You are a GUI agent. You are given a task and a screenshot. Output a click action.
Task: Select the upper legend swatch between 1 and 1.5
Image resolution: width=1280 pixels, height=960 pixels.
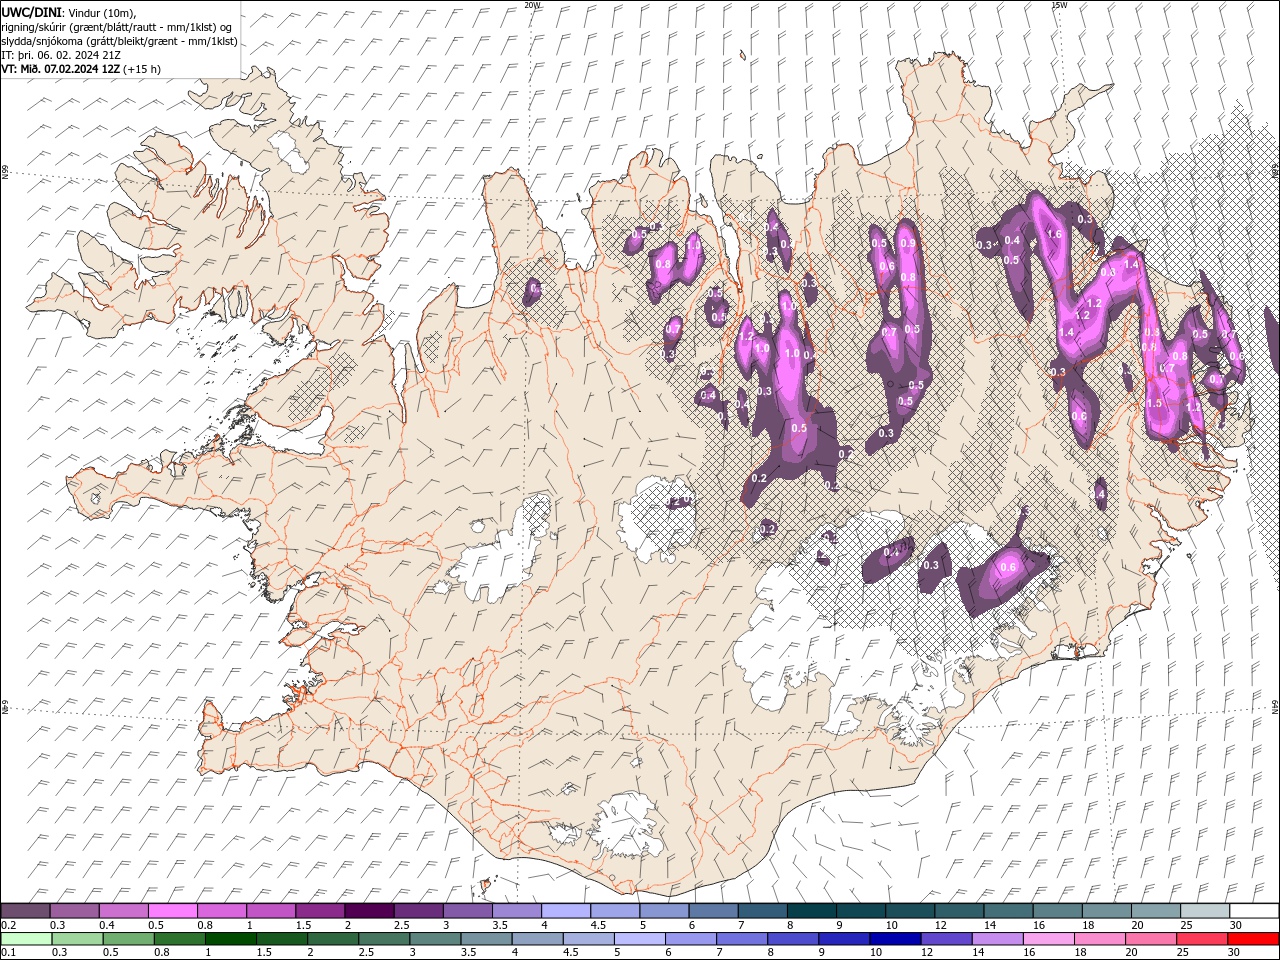click(271, 911)
